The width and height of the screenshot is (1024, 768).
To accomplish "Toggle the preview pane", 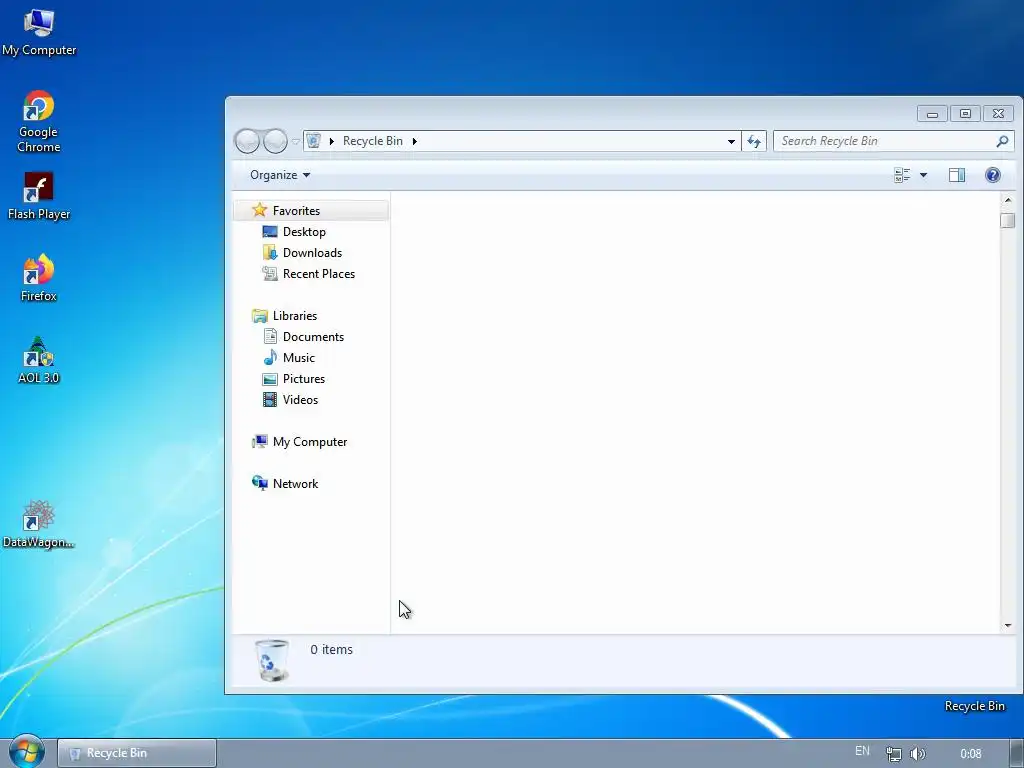I will pyautogui.click(x=957, y=175).
